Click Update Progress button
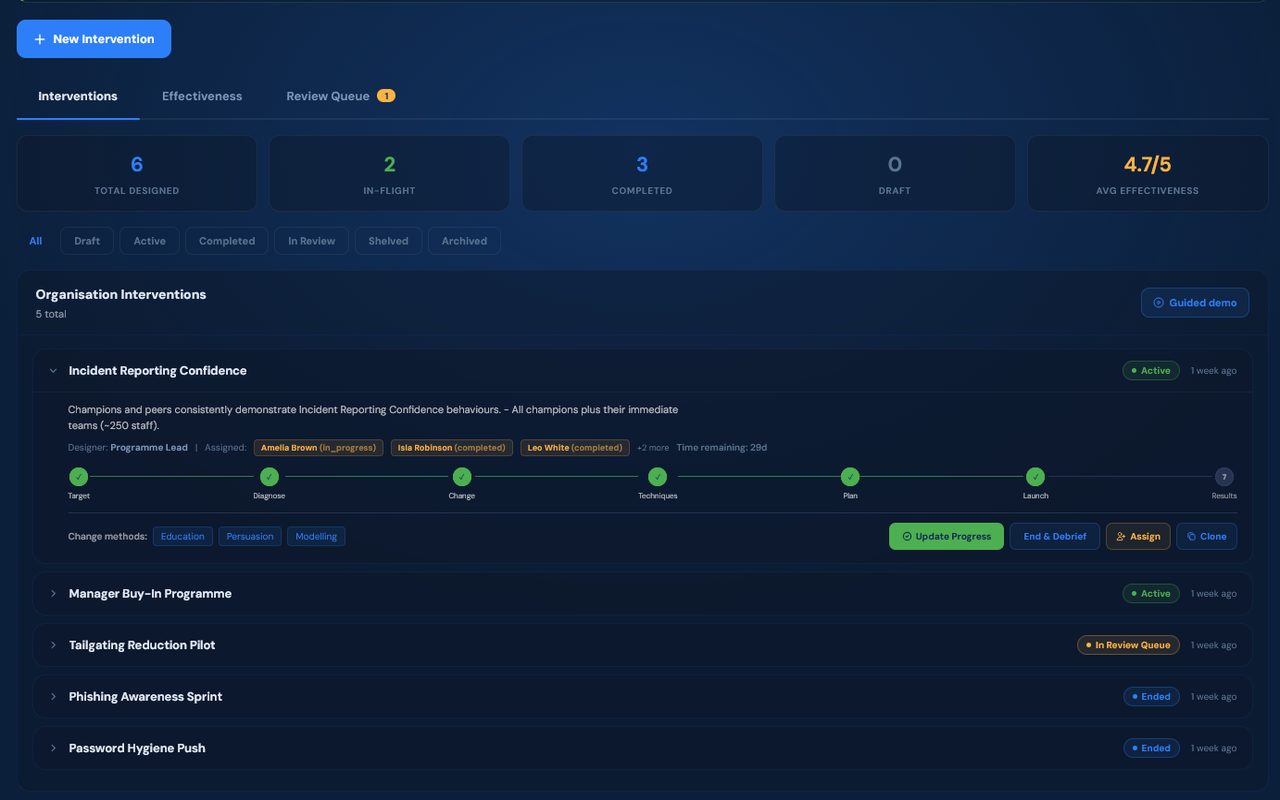 pos(946,536)
